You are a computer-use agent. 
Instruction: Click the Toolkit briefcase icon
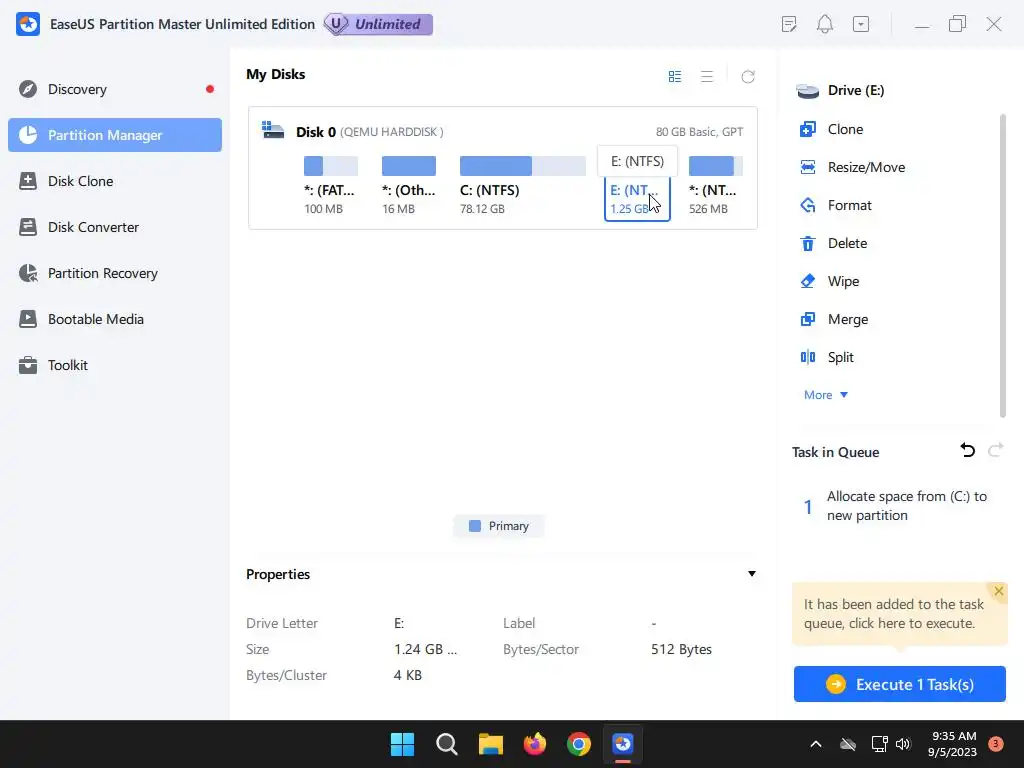28,365
